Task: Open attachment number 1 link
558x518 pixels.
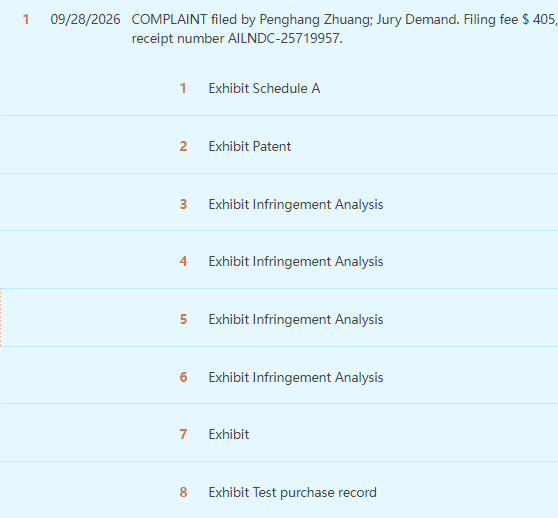Action: pos(183,88)
